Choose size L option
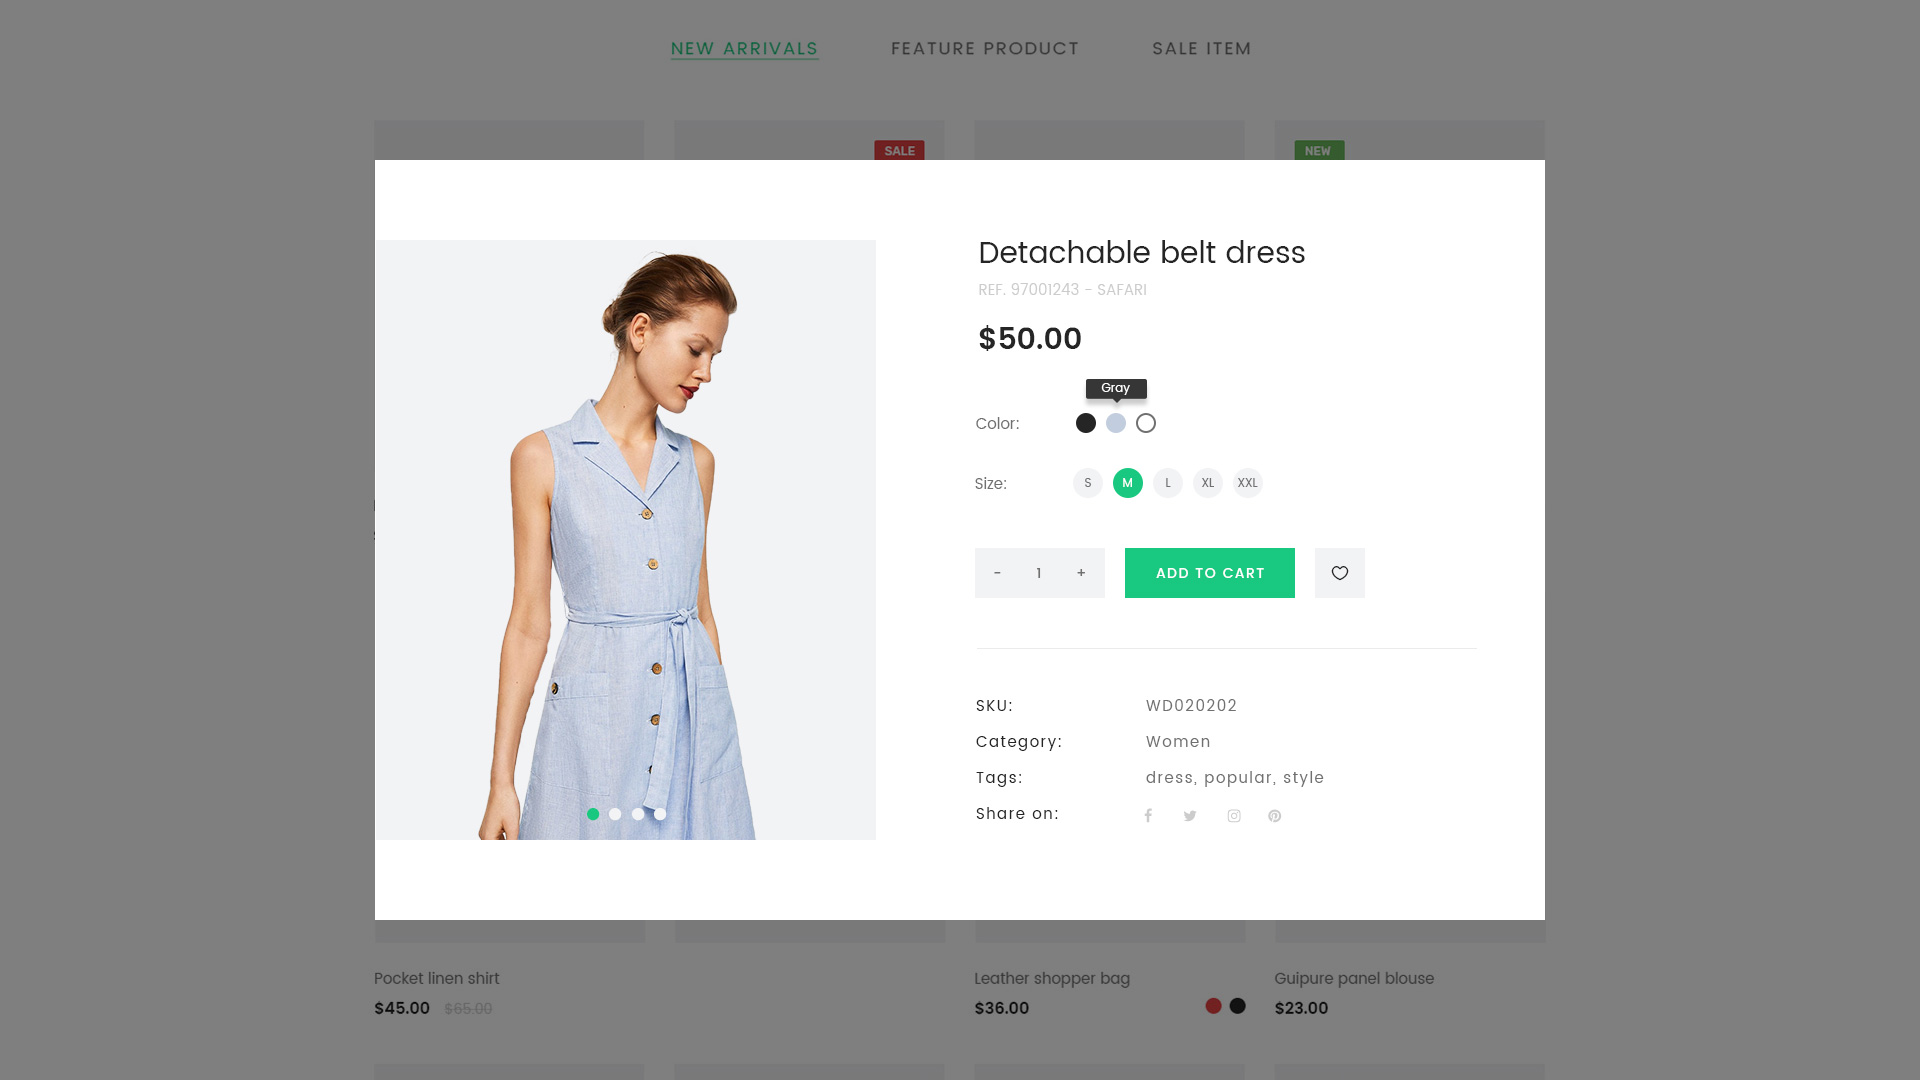Screen dimensions: 1920x1080 1167,483
